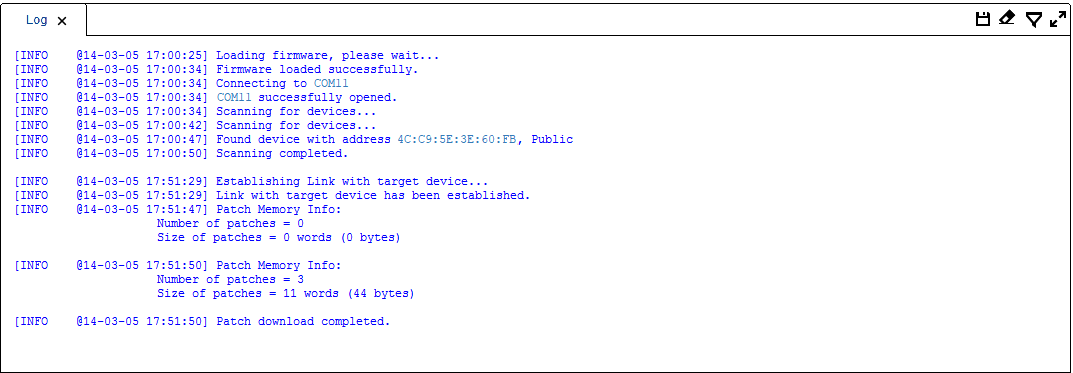Select the 'Loading firmware, please wait...' log entry
1073x373 pixels.
(x=227, y=55)
